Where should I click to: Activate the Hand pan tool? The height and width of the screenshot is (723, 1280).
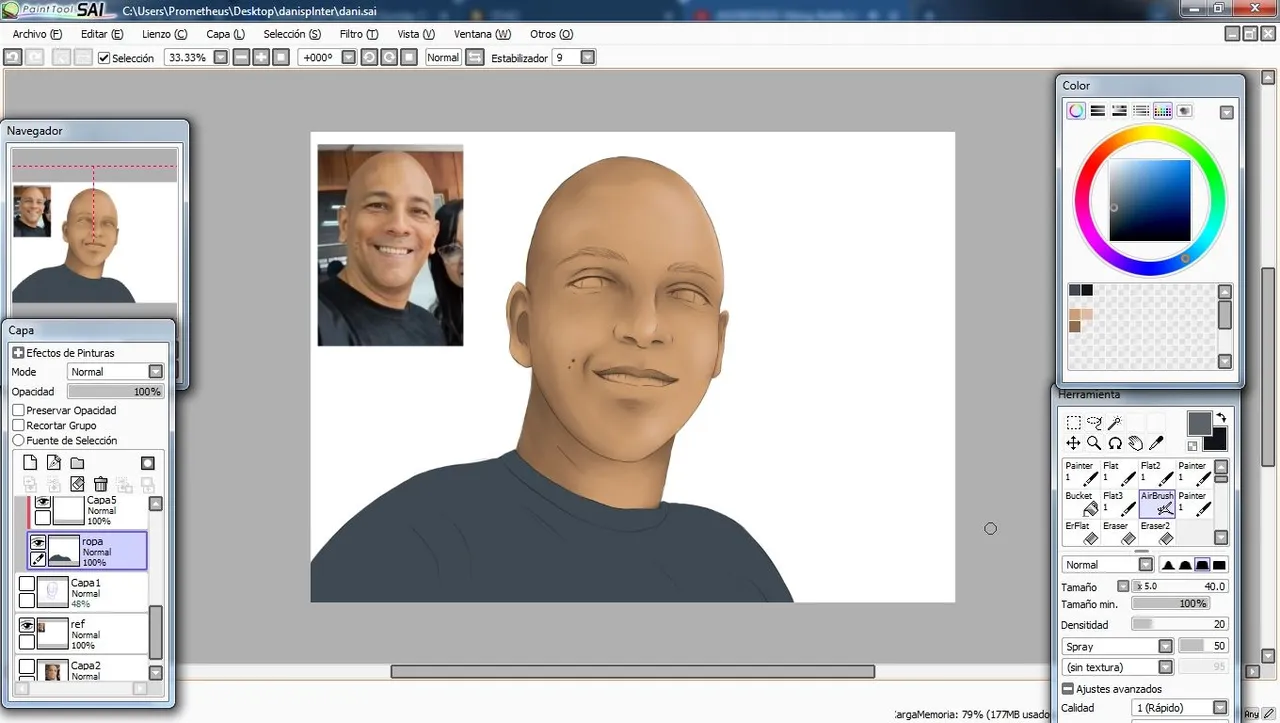pos(1136,443)
